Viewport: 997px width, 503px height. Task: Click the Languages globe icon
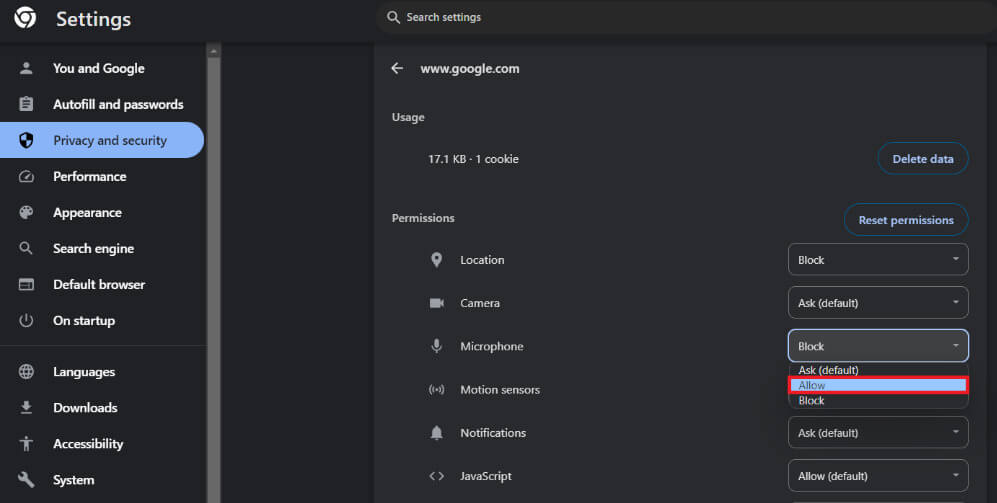pos(26,371)
